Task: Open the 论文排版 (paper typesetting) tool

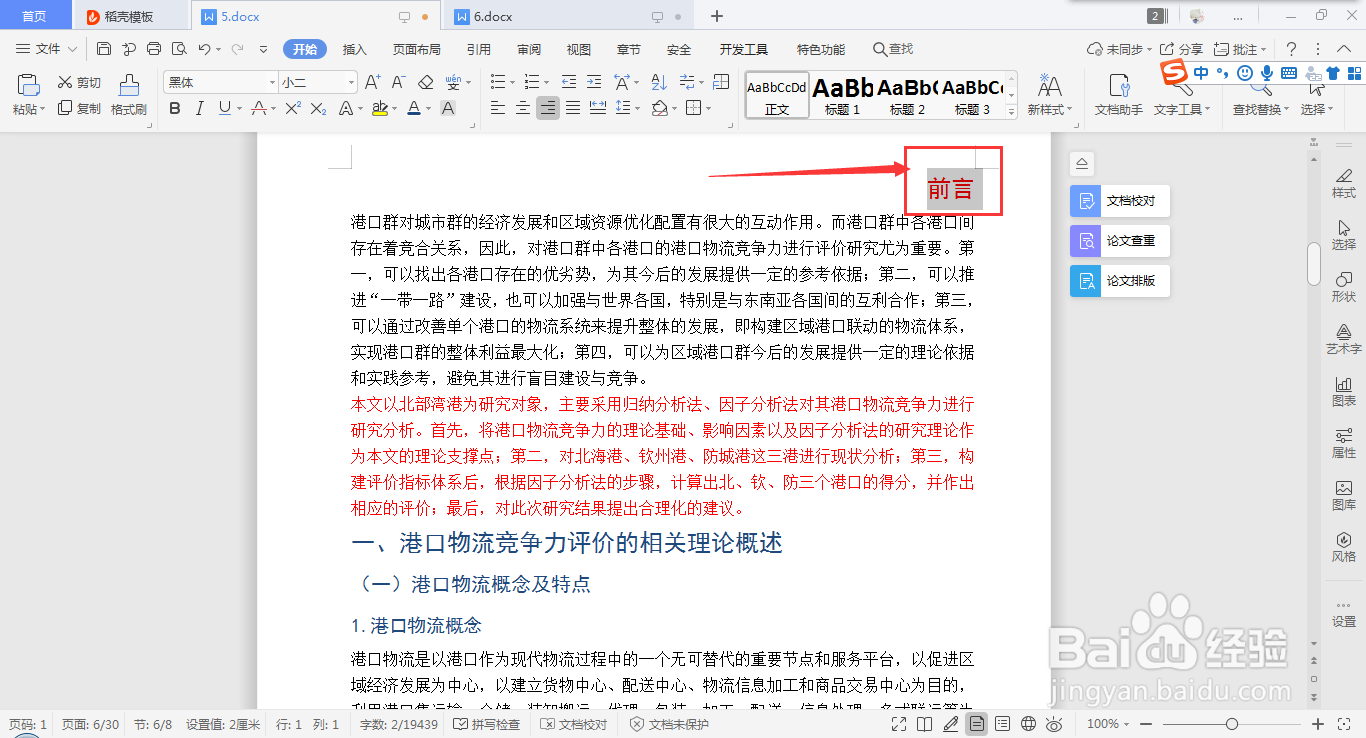Action: pos(1119,280)
